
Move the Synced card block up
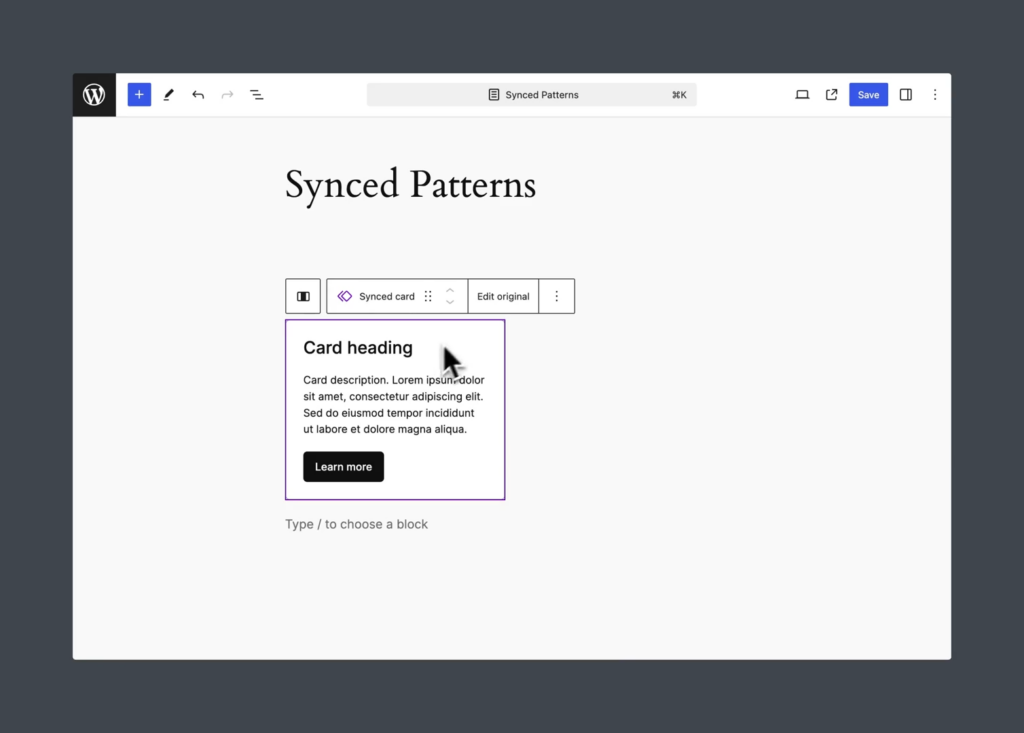pos(450,290)
